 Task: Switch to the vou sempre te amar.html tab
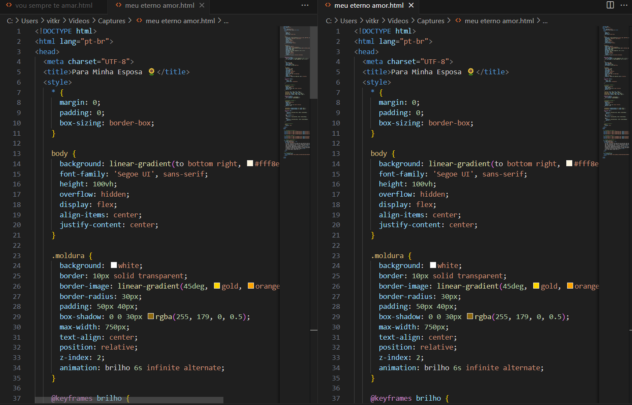coord(49,6)
